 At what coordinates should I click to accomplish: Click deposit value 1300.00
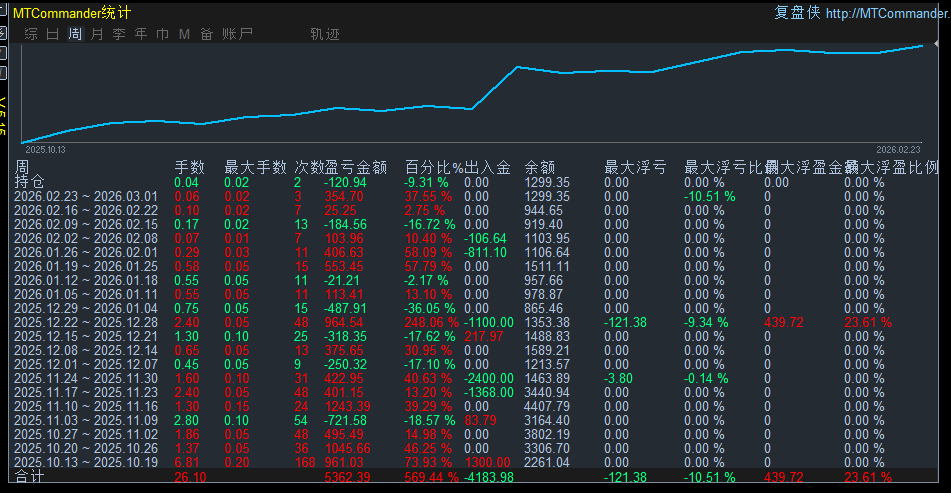click(x=489, y=462)
